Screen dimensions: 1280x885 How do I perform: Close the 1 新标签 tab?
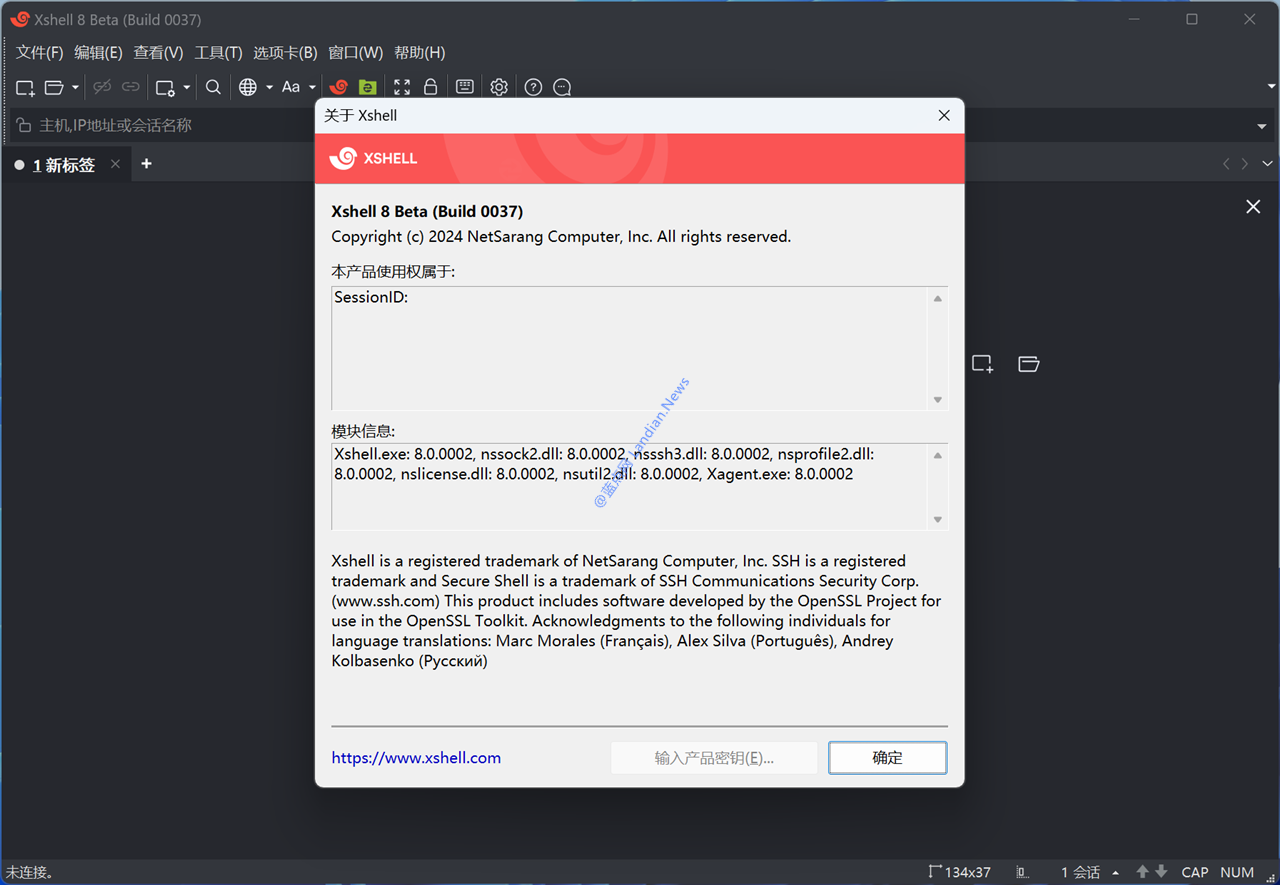click(x=116, y=164)
